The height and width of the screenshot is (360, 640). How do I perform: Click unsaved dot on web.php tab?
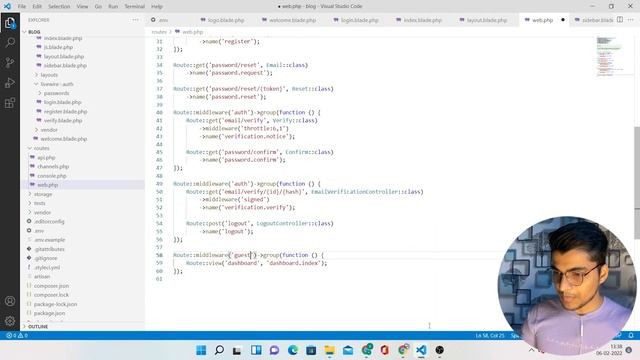point(563,20)
